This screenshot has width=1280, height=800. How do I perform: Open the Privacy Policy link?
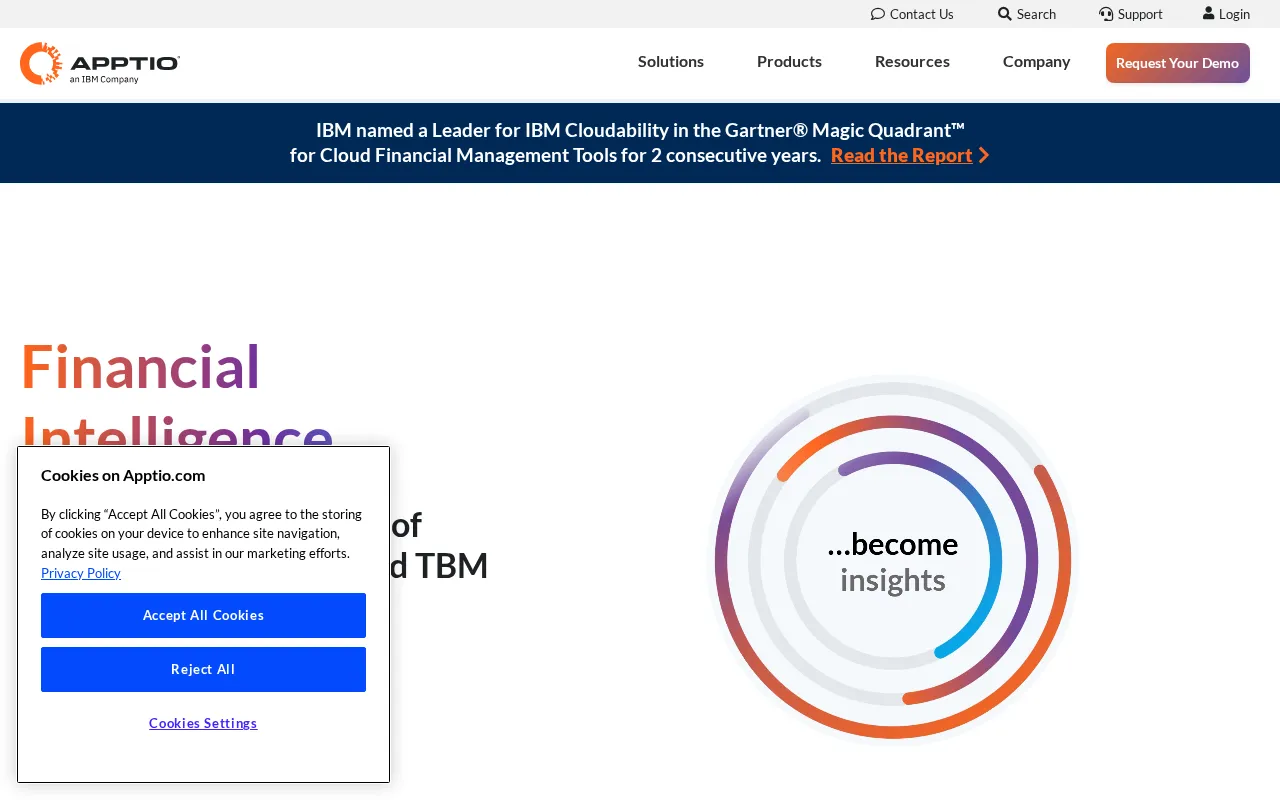pos(81,573)
